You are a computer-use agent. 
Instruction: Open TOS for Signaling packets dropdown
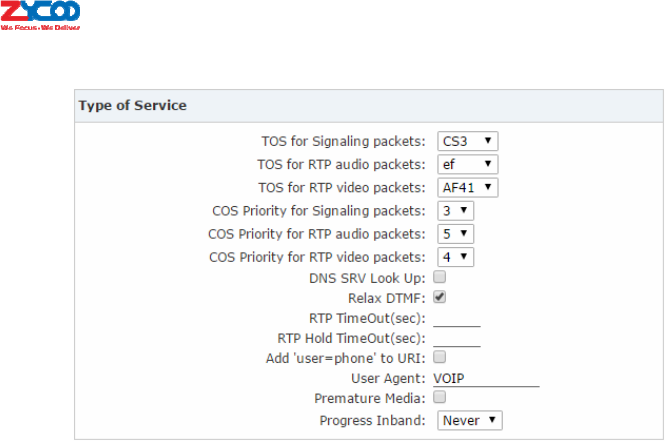click(x=468, y=141)
